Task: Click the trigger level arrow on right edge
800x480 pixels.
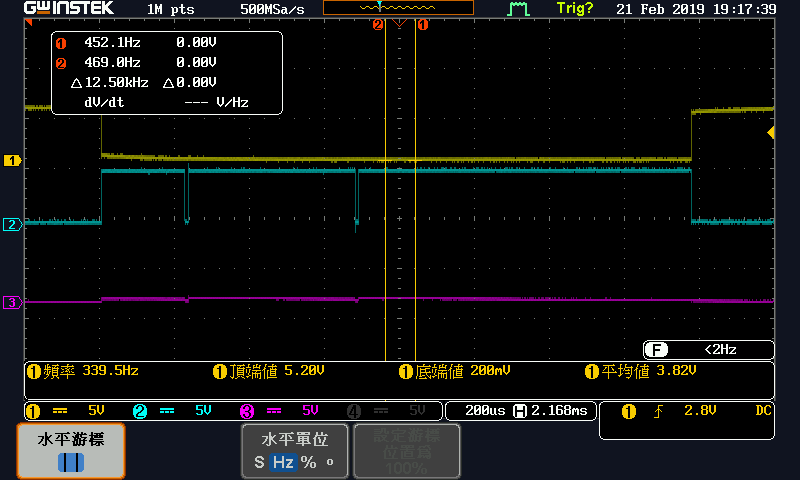Action: [x=770, y=133]
